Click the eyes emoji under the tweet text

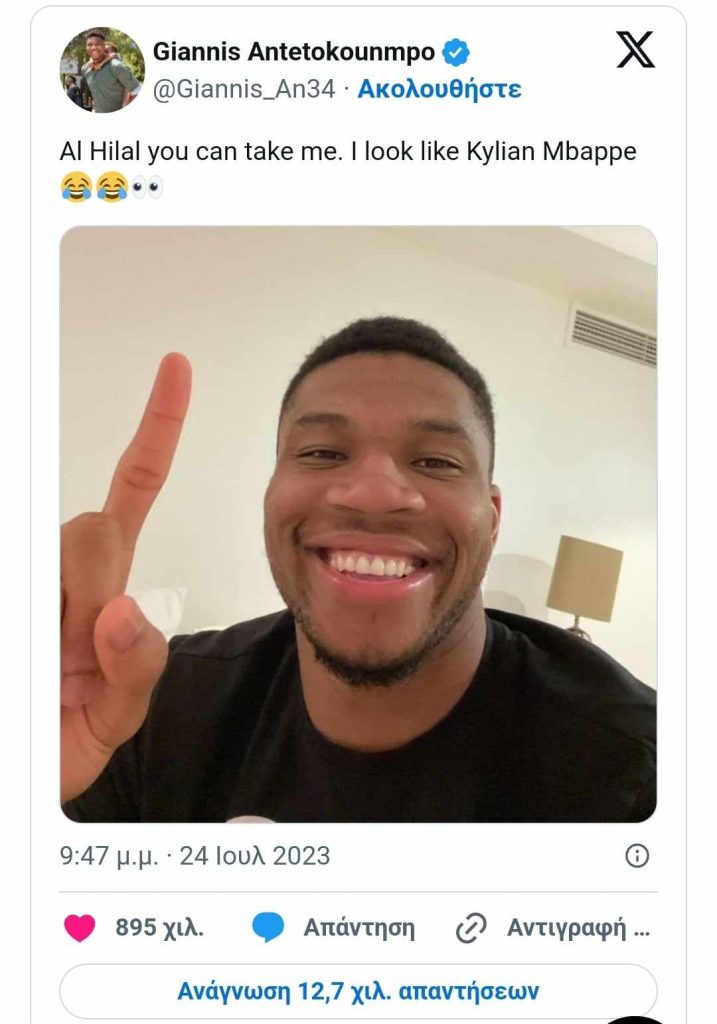147,187
